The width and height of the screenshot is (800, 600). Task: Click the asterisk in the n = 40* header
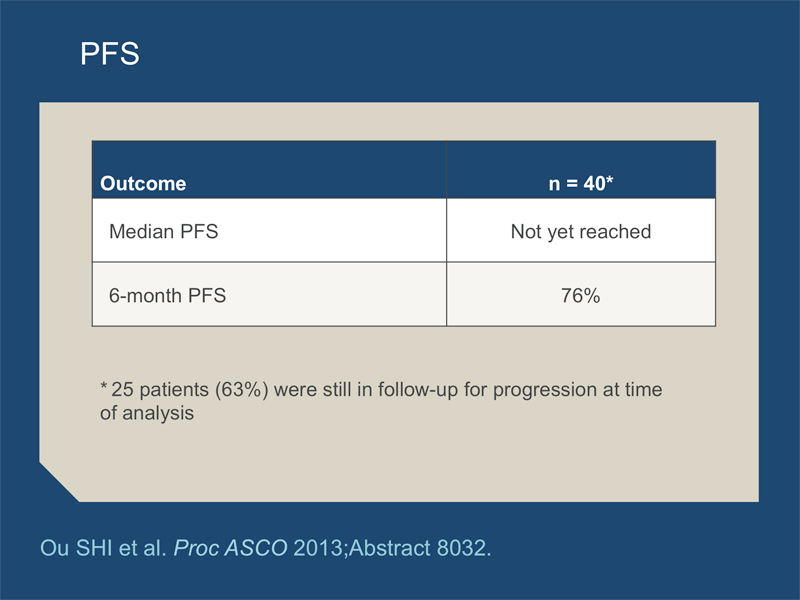click(x=609, y=180)
